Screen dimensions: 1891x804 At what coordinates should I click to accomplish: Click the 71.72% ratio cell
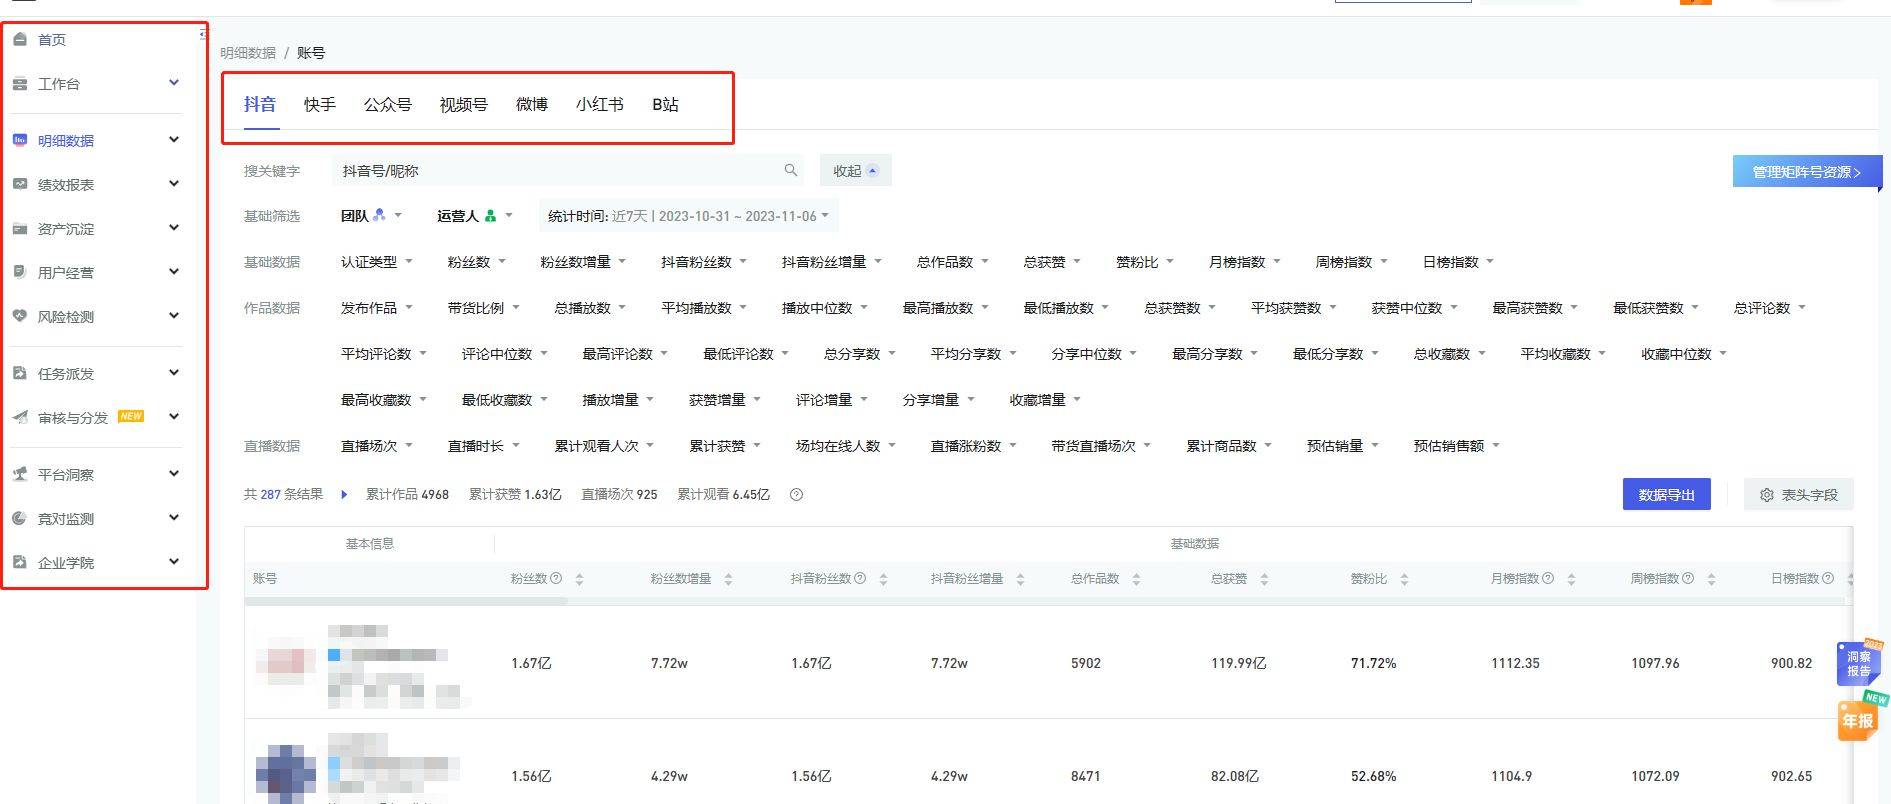point(1373,663)
